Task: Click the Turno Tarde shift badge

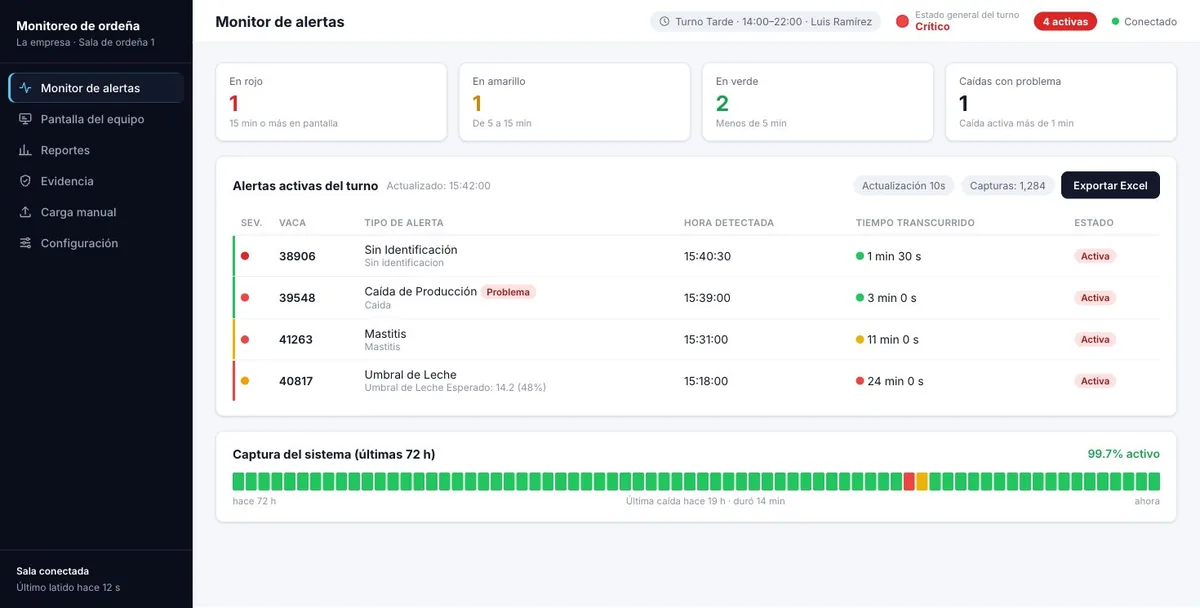Action: pyautogui.click(x=765, y=21)
